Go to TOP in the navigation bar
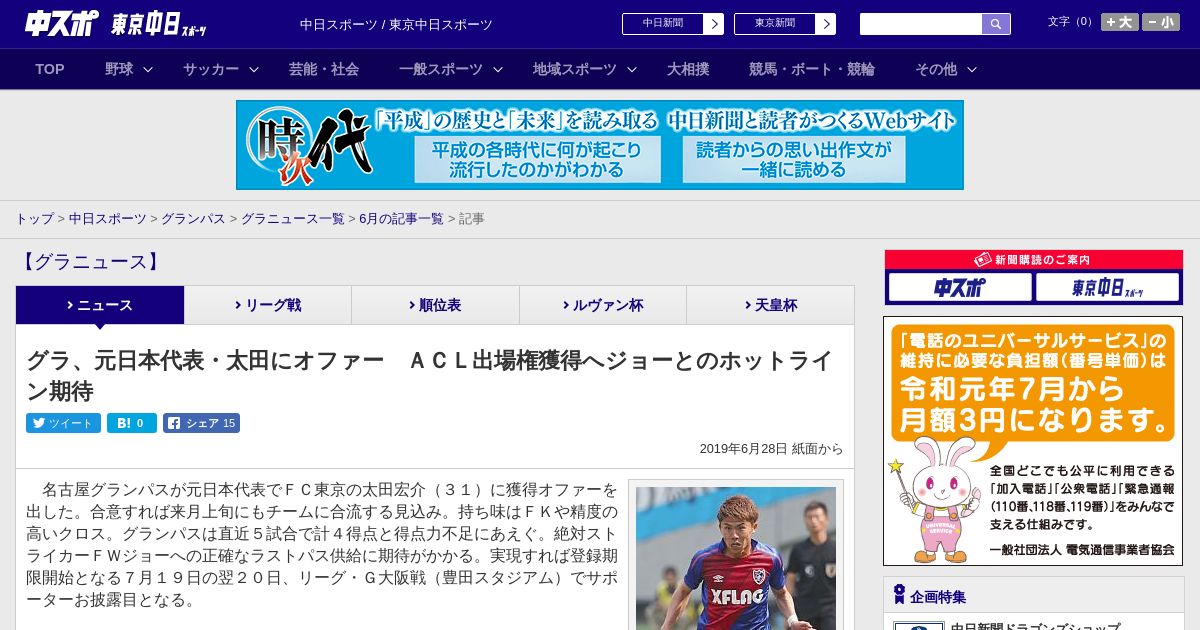This screenshot has height=630, width=1200. point(50,69)
